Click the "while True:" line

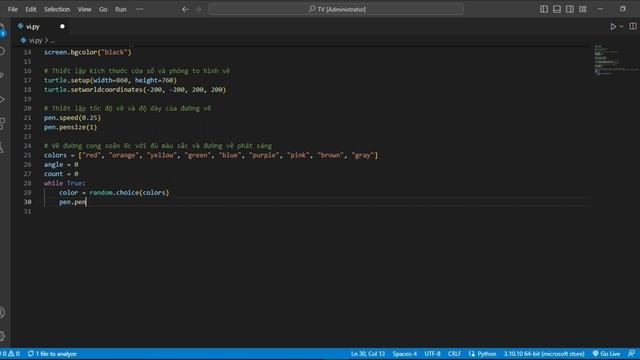point(65,183)
